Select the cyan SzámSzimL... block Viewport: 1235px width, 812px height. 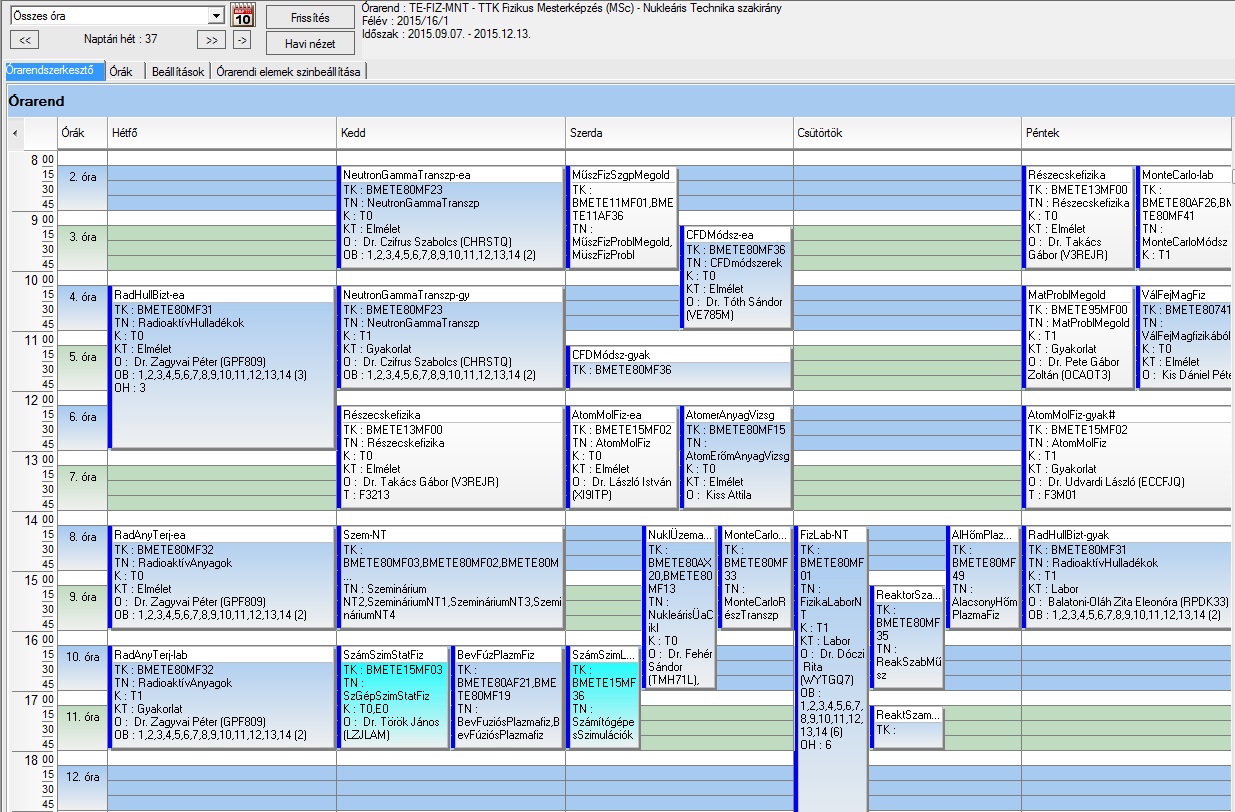click(x=603, y=697)
